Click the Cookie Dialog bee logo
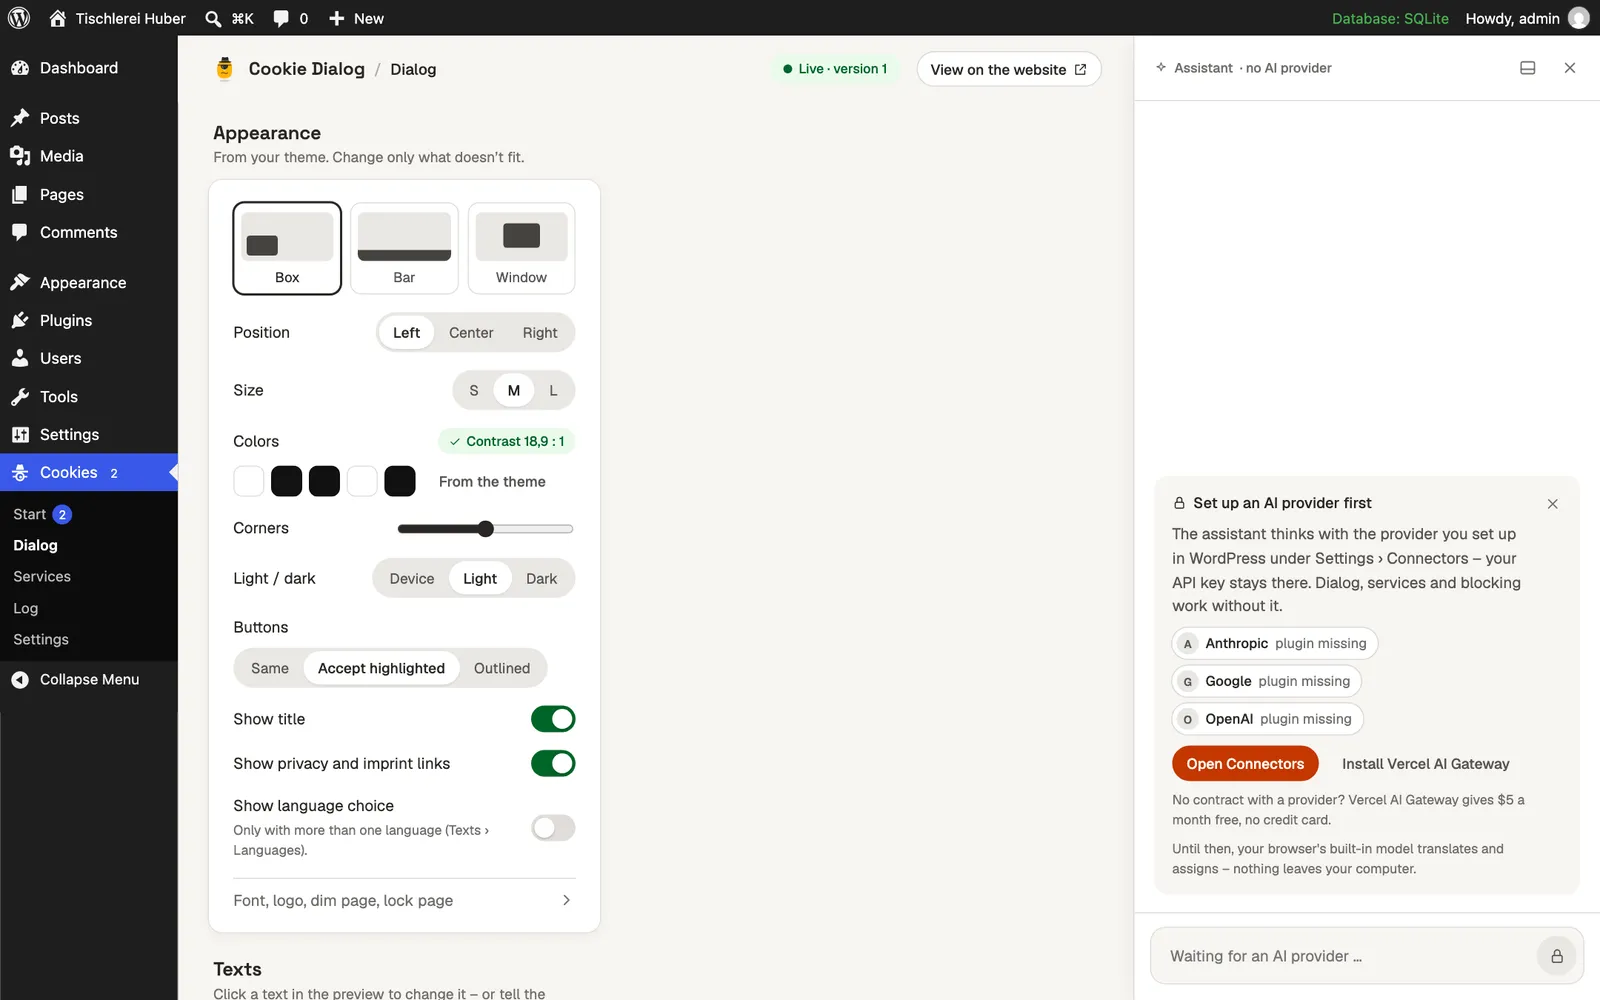Image resolution: width=1600 pixels, height=1000 pixels. pyautogui.click(x=225, y=68)
